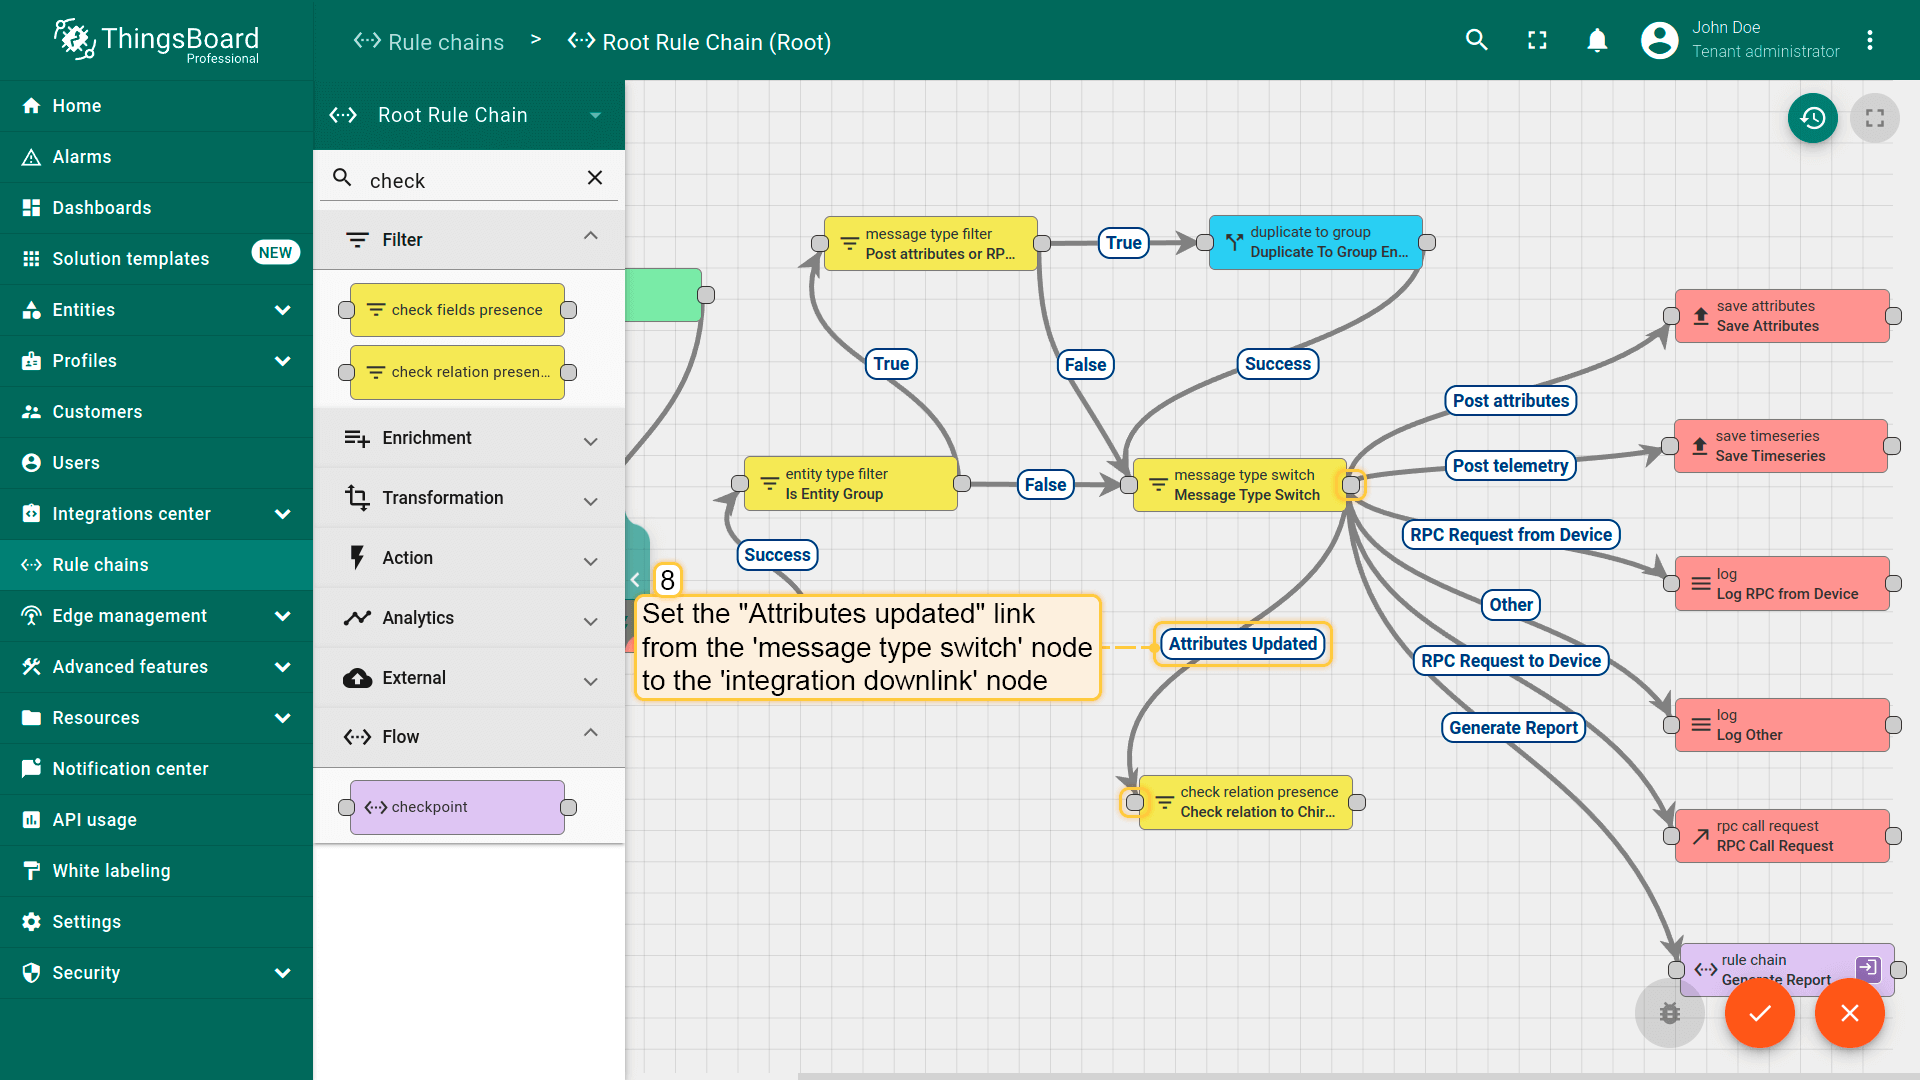Open the user options three-dot menu
The height and width of the screenshot is (1080, 1920).
(x=1869, y=40)
